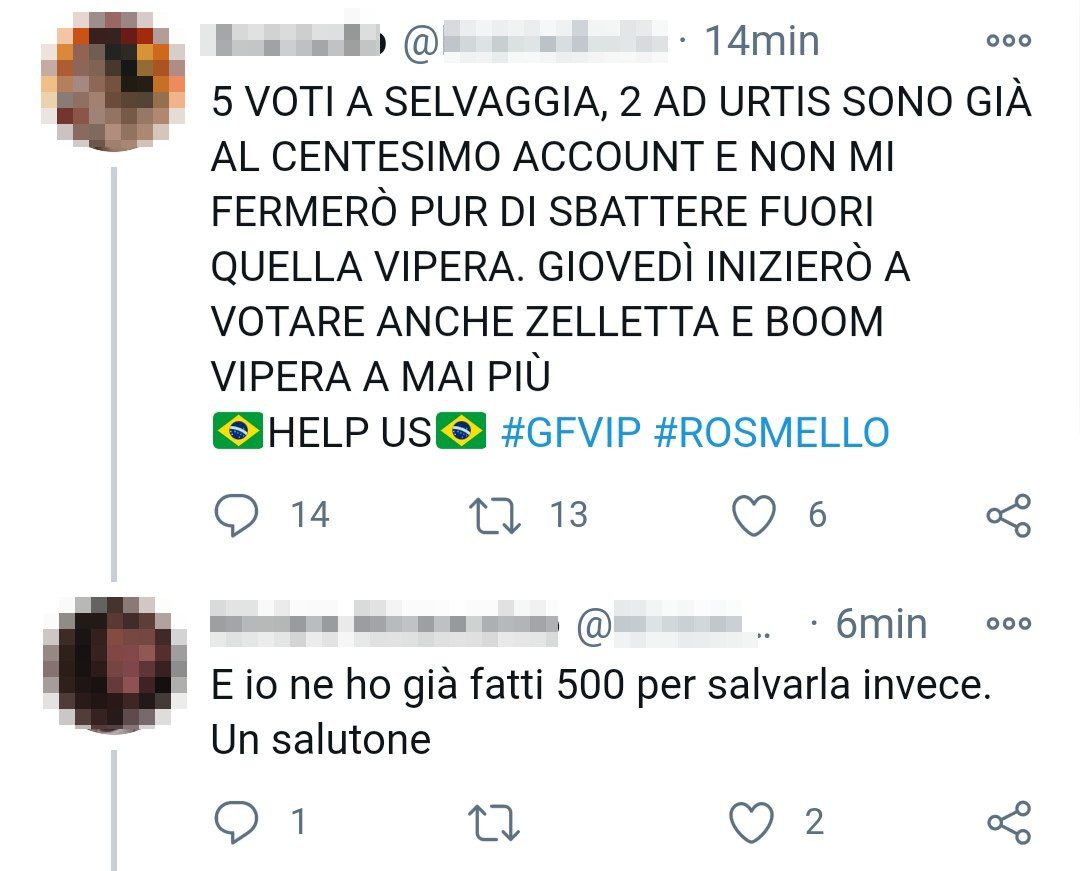Image resolution: width=1080 pixels, height=871 pixels.
Task: Reply to the 'Un salutone' tweet
Action: [236, 822]
